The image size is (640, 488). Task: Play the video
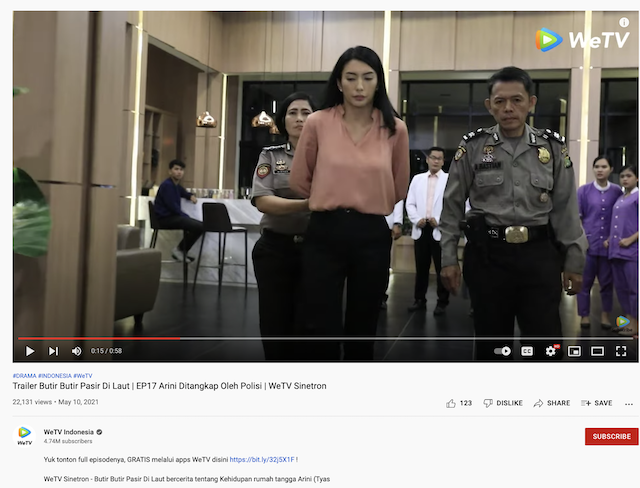tap(30, 351)
